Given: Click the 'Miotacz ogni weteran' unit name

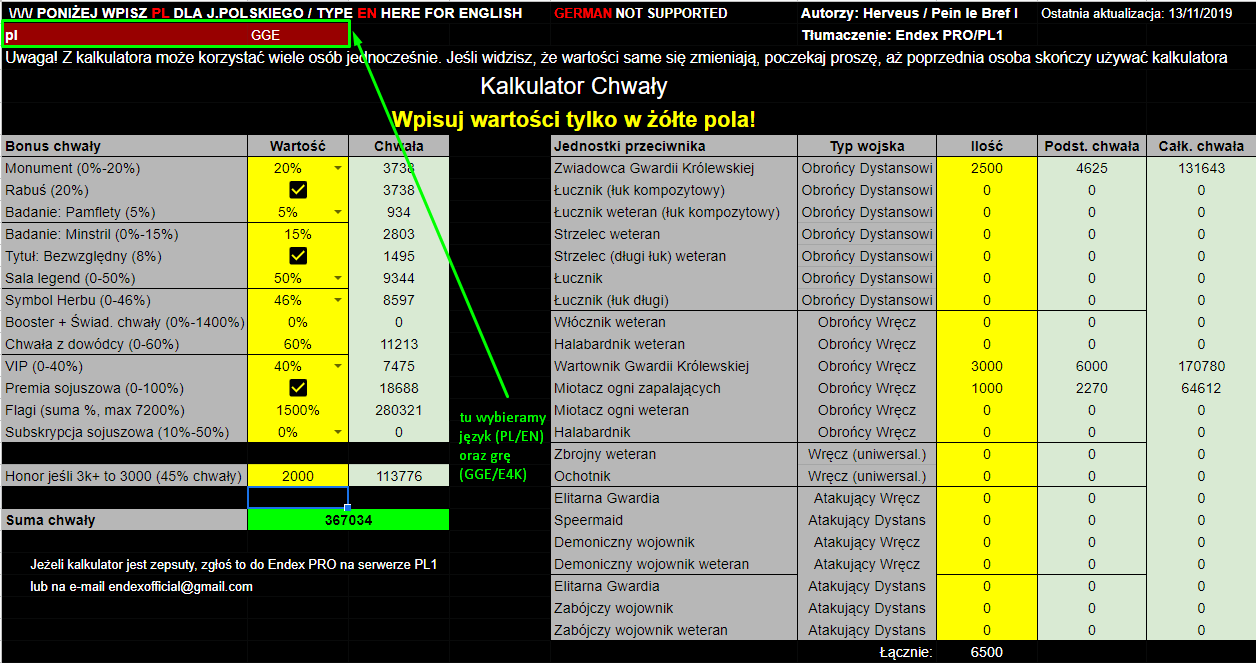Looking at the screenshot, I should coord(621,410).
